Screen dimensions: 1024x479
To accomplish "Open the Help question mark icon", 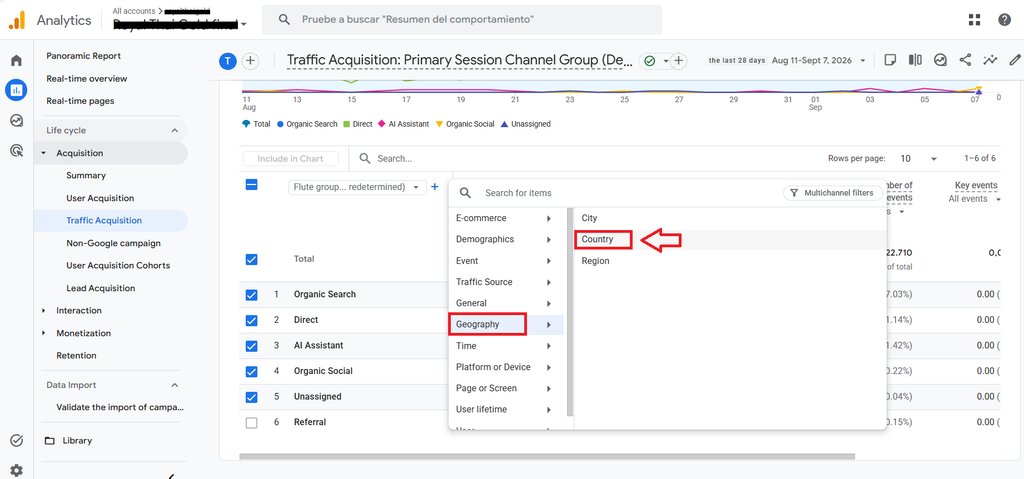I will [1004, 20].
